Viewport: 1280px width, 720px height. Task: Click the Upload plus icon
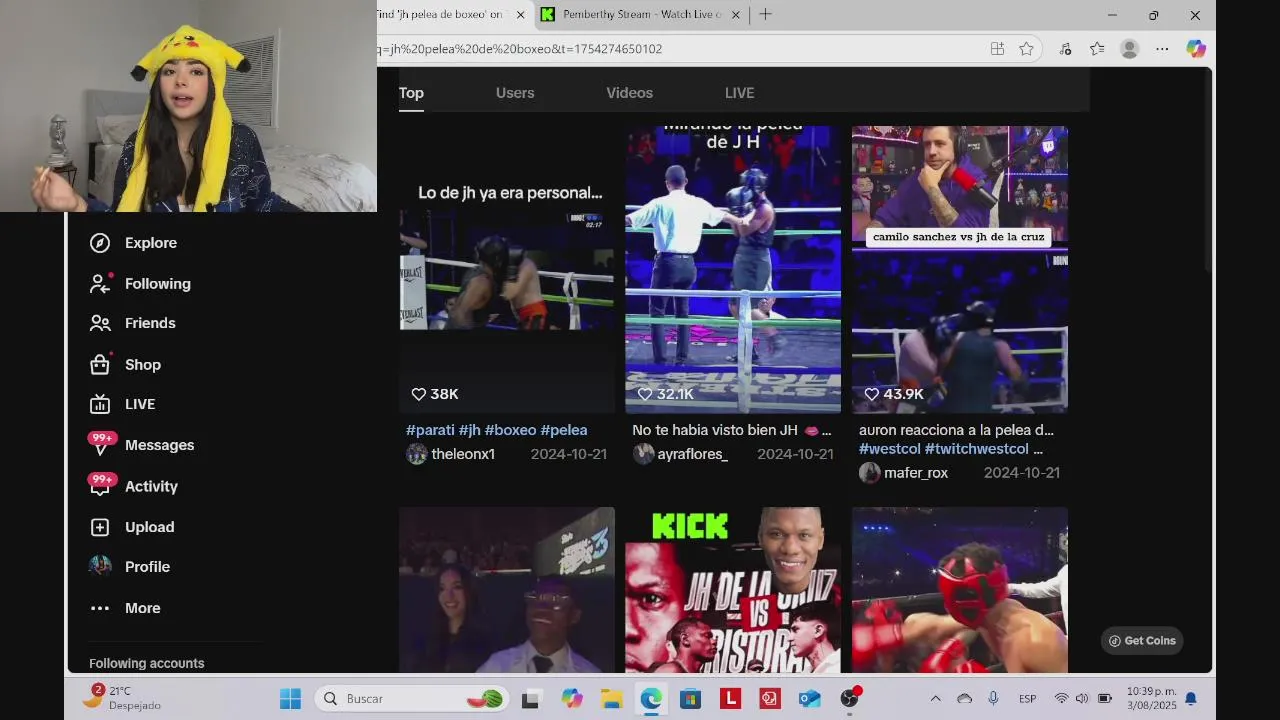click(x=100, y=527)
